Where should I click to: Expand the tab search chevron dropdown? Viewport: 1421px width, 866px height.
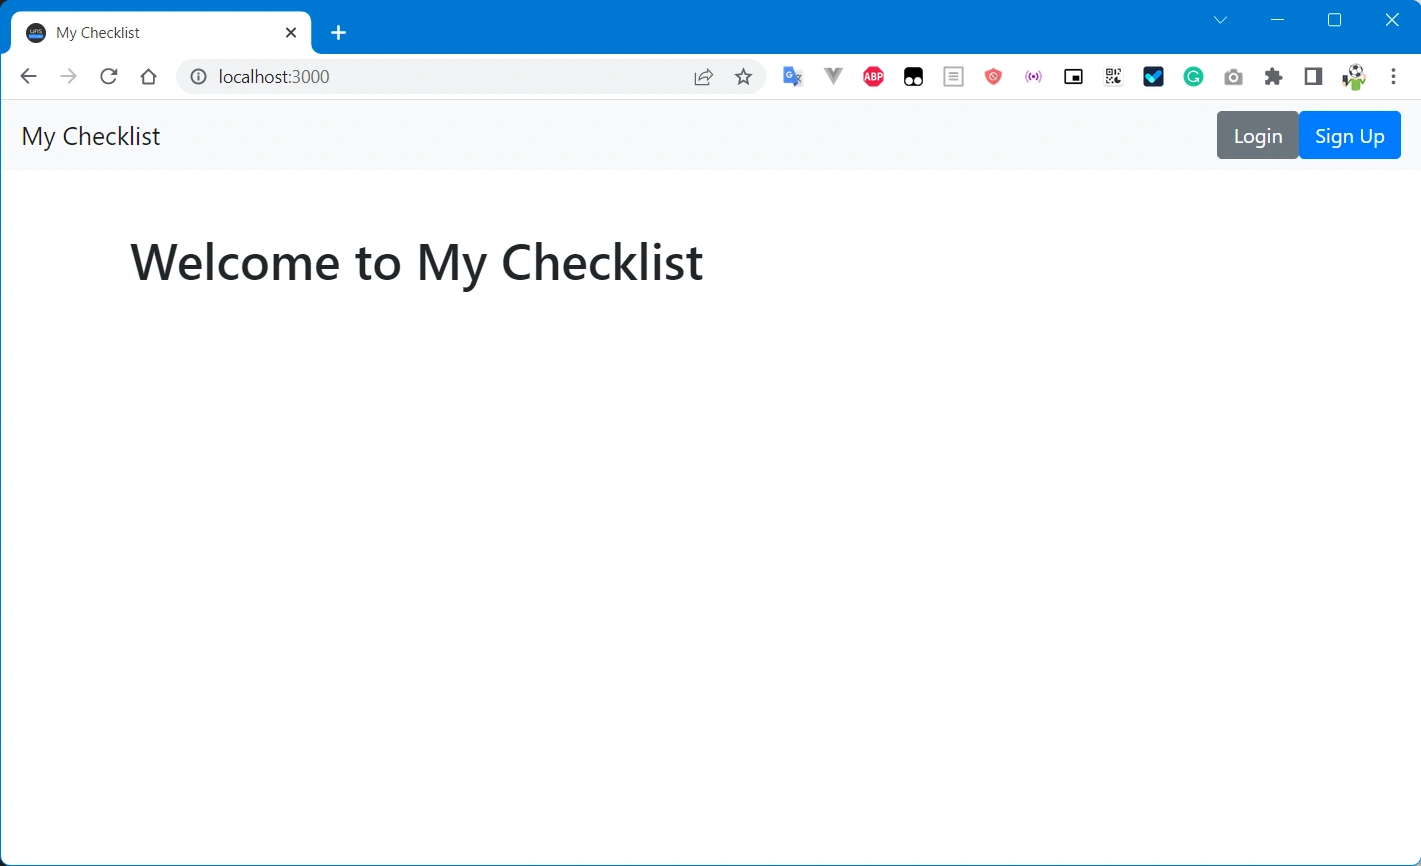[x=1220, y=20]
